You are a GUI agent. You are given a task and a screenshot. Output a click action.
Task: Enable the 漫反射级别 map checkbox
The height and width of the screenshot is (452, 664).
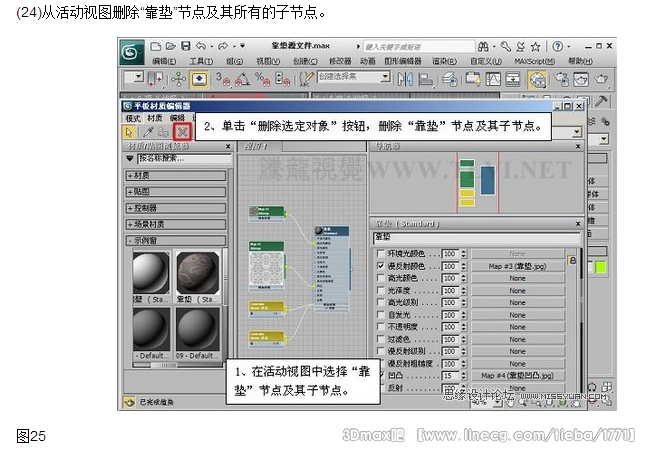click(380, 351)
